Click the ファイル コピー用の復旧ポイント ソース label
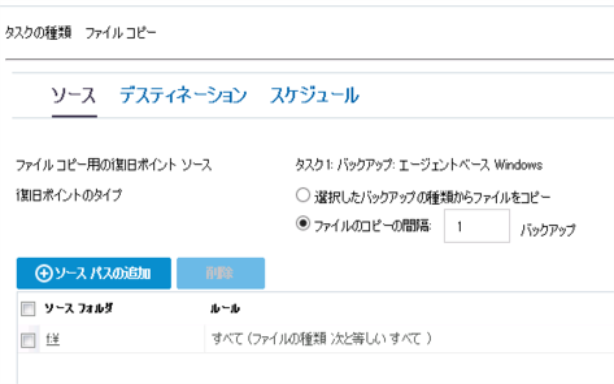Image resolution: width=614 pixels, height=384 pixels. [114, 165]
